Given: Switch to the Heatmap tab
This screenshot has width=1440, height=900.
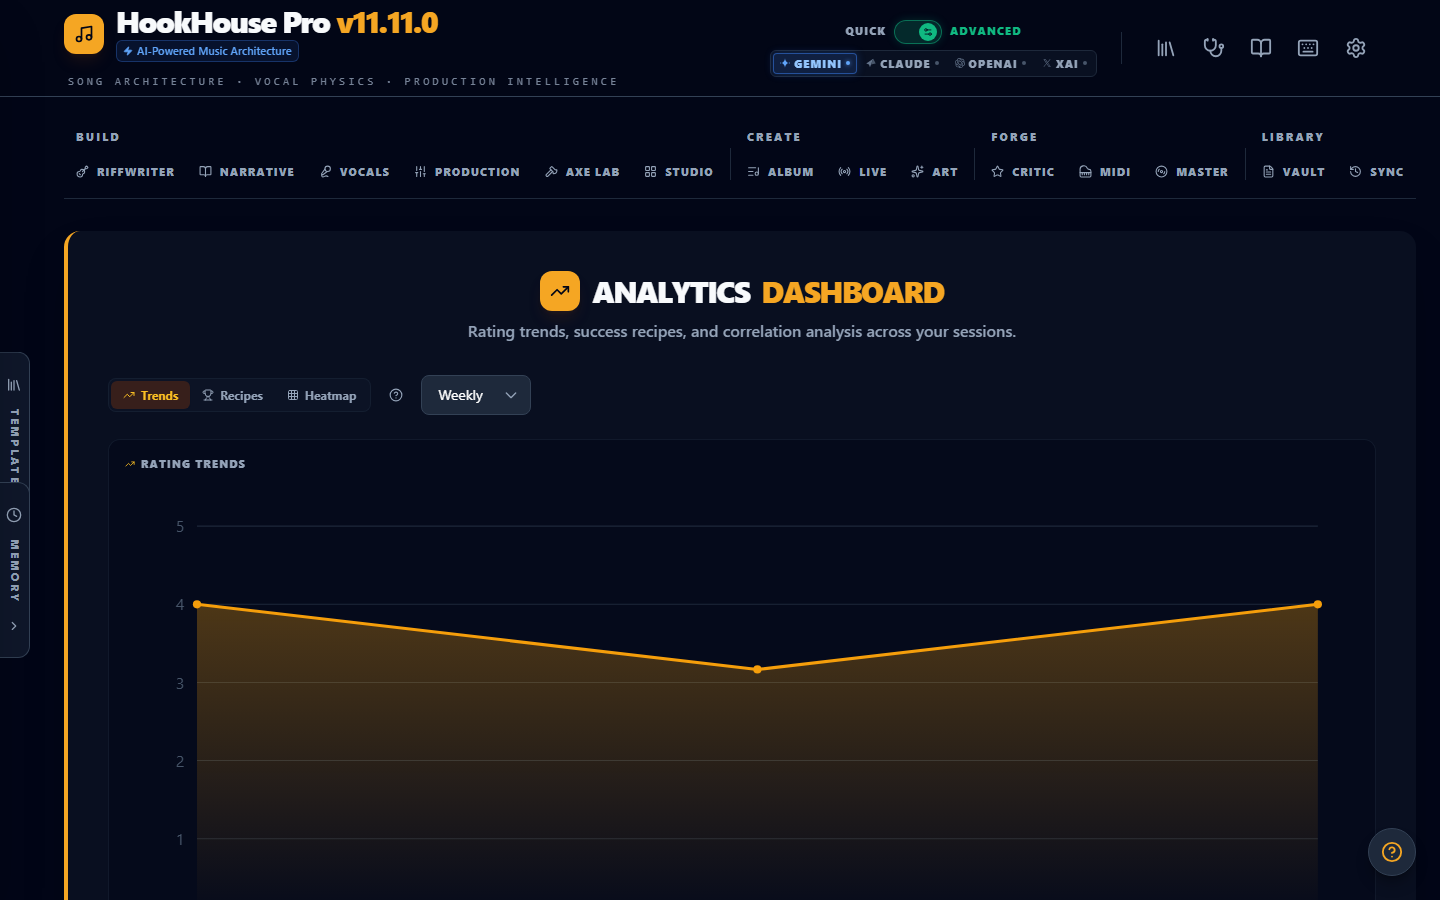Looking at the screenshot, I should pos(321,395).
